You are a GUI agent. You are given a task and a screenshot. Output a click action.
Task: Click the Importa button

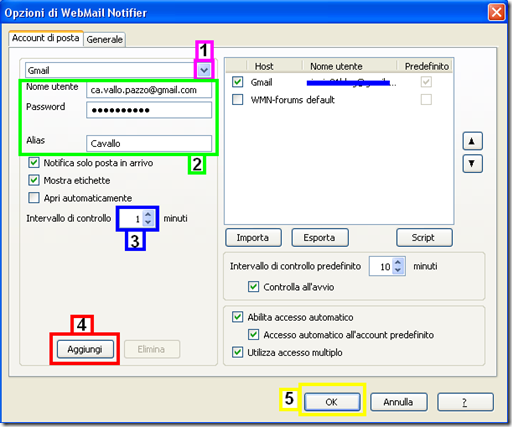click(253, 237)
